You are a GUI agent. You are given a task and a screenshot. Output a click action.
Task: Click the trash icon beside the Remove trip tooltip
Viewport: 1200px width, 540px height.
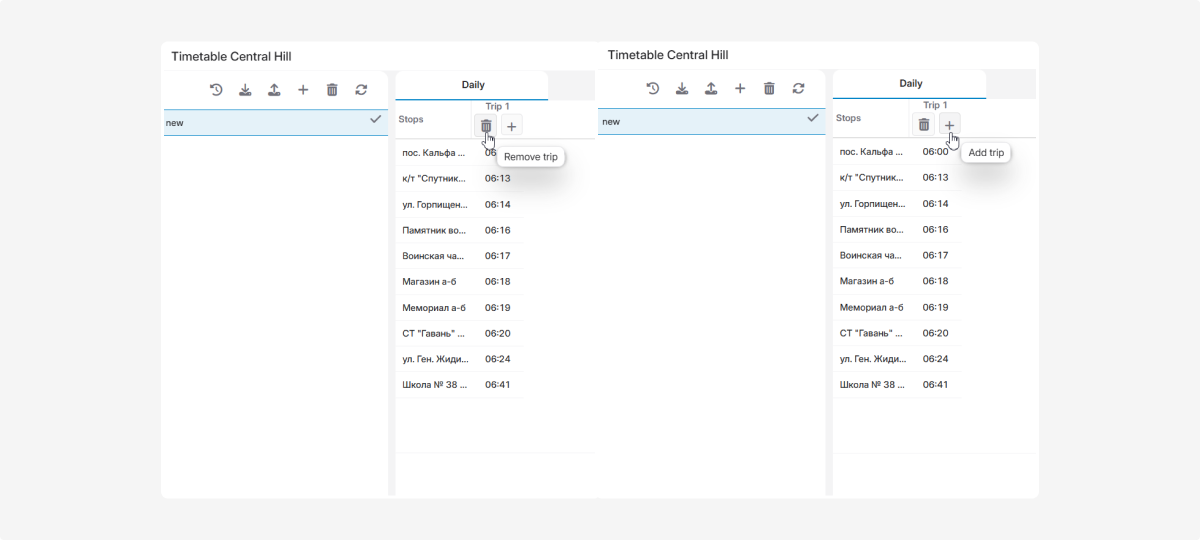(x=486, y=126)
